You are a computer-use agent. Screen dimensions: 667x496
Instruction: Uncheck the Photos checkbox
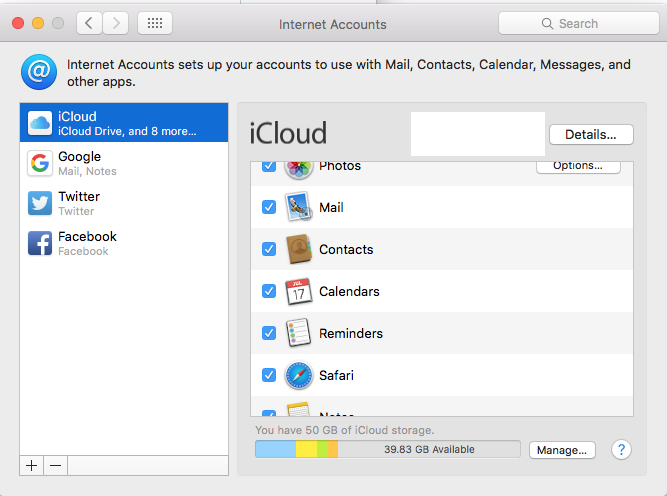269,166
